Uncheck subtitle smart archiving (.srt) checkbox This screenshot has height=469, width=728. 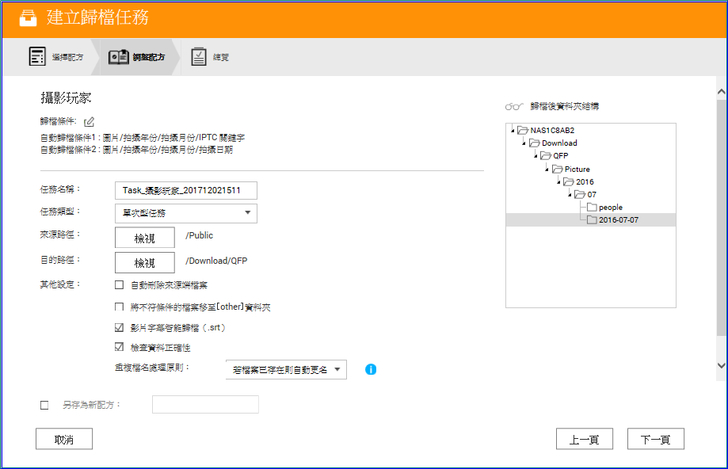tap(119, 328)
